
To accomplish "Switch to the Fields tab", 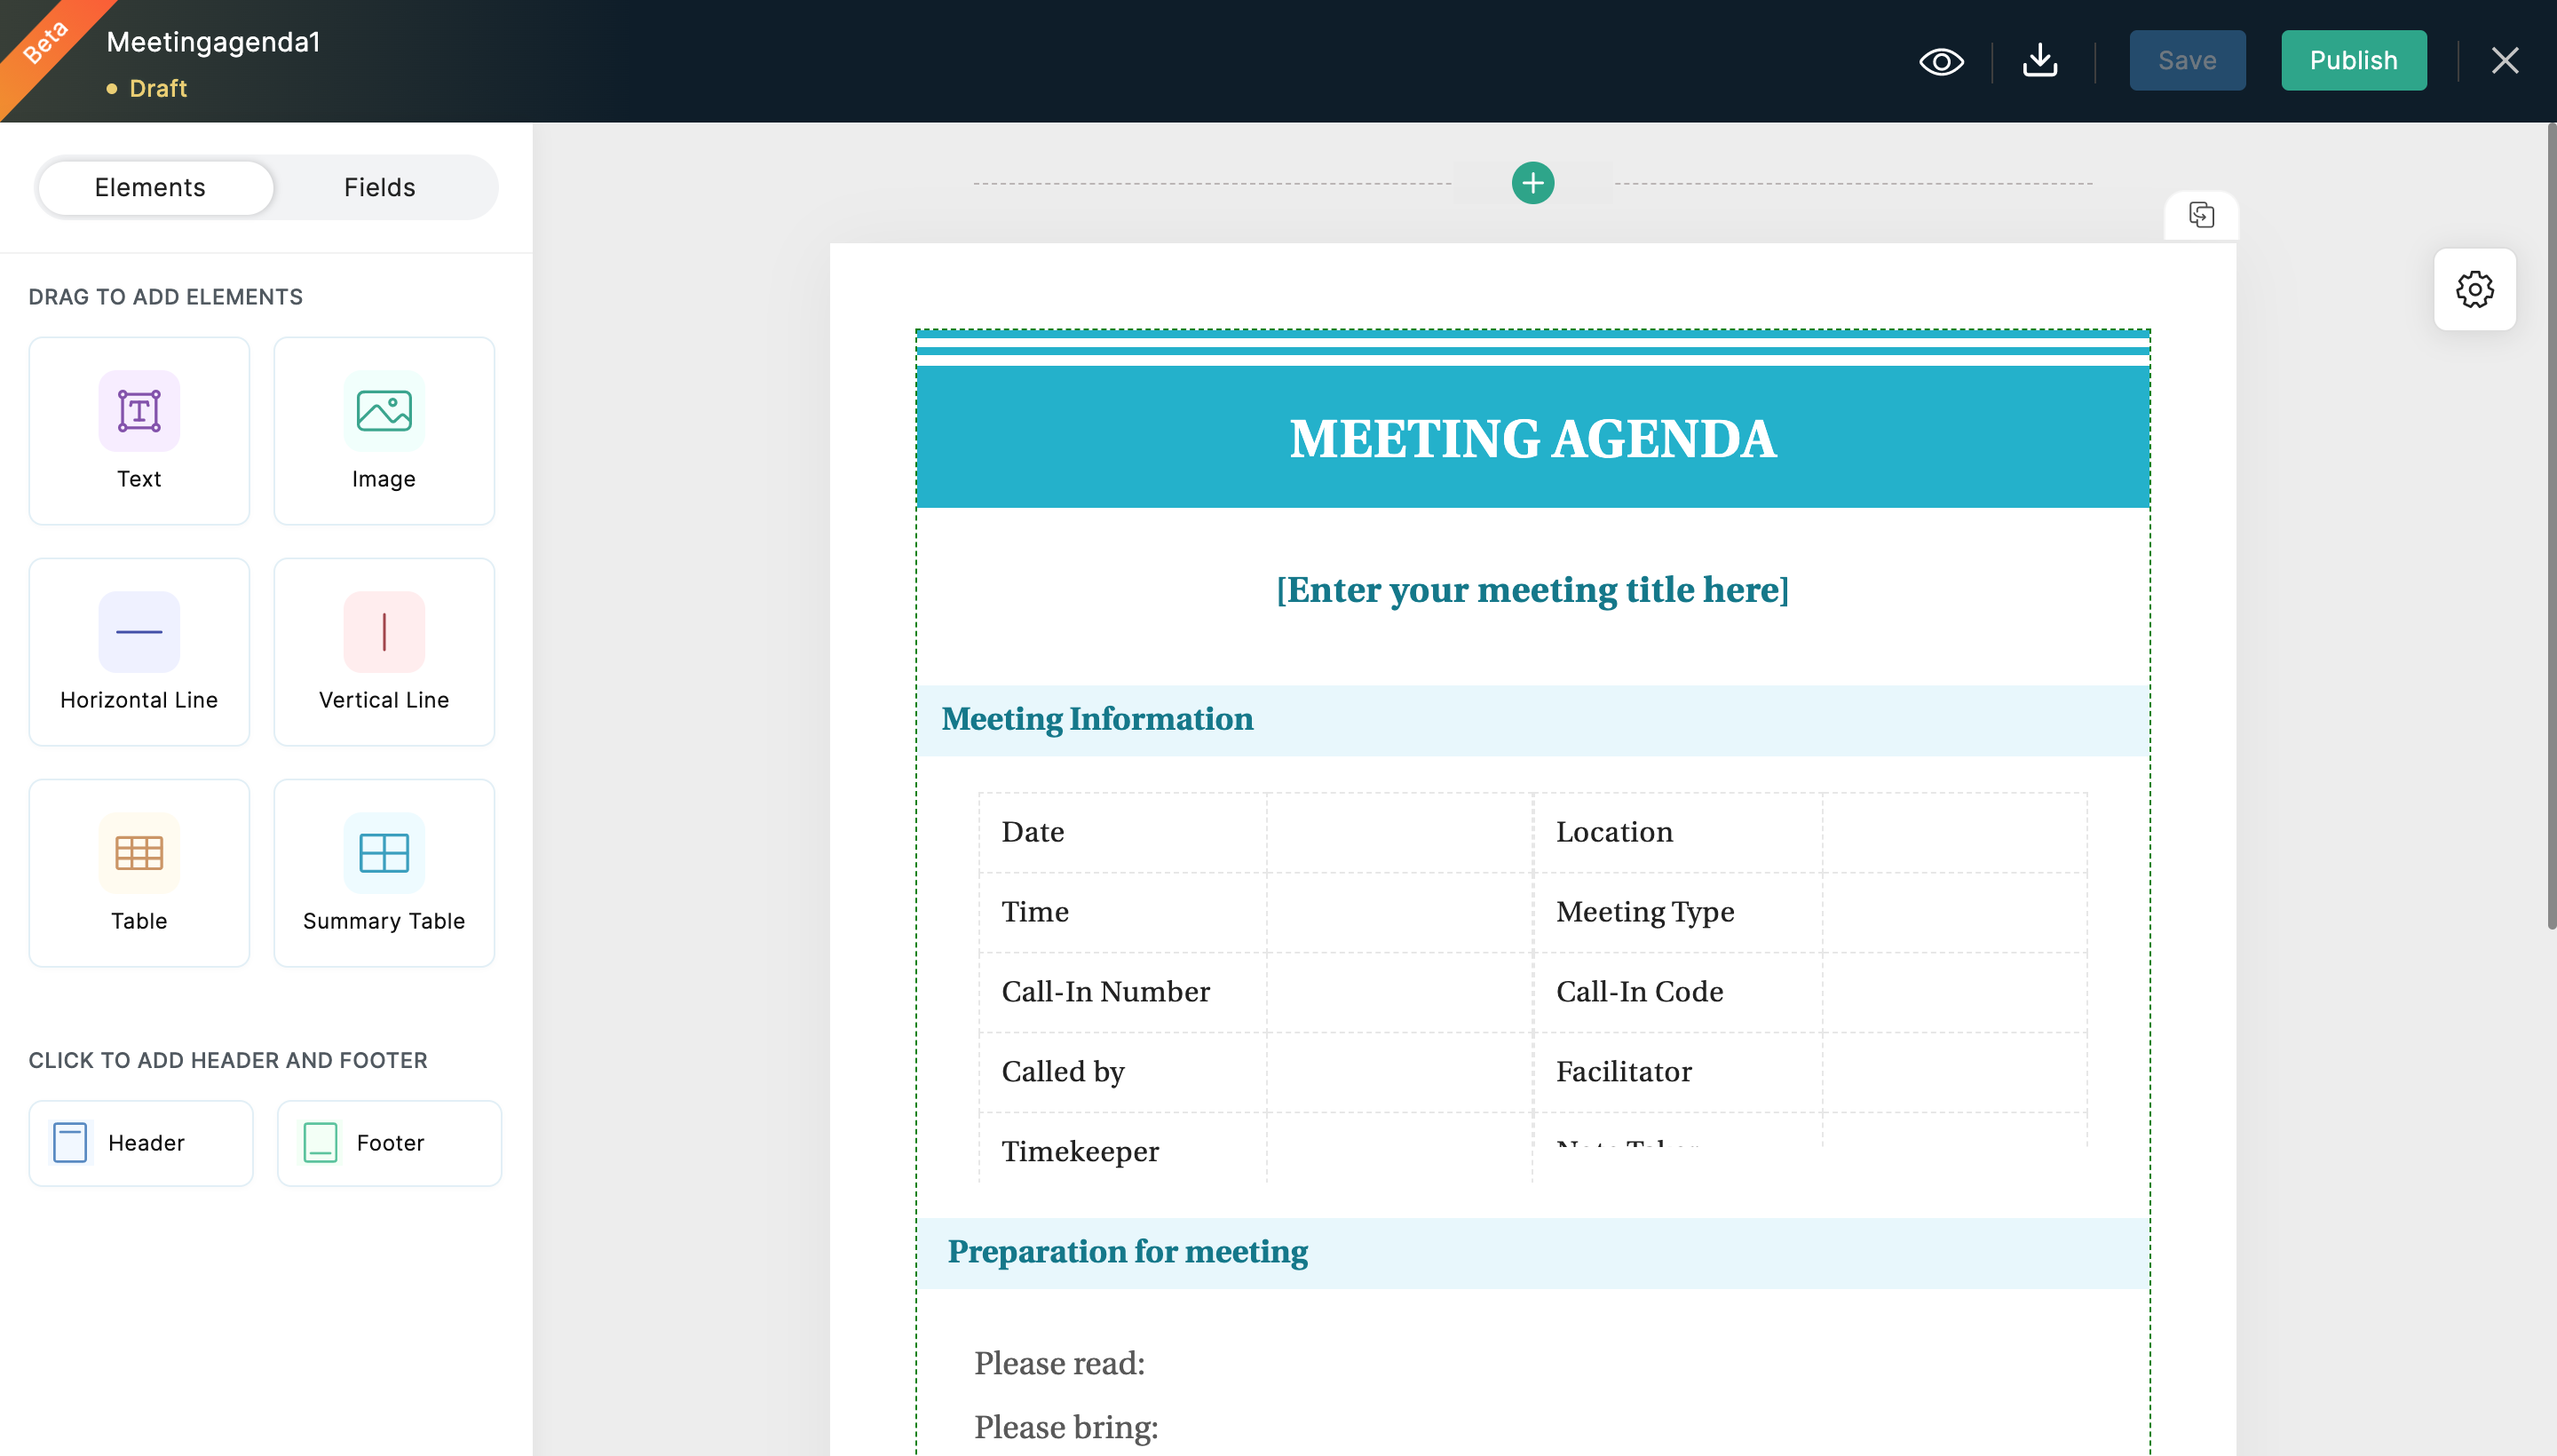I will click(x=379, y=185).
